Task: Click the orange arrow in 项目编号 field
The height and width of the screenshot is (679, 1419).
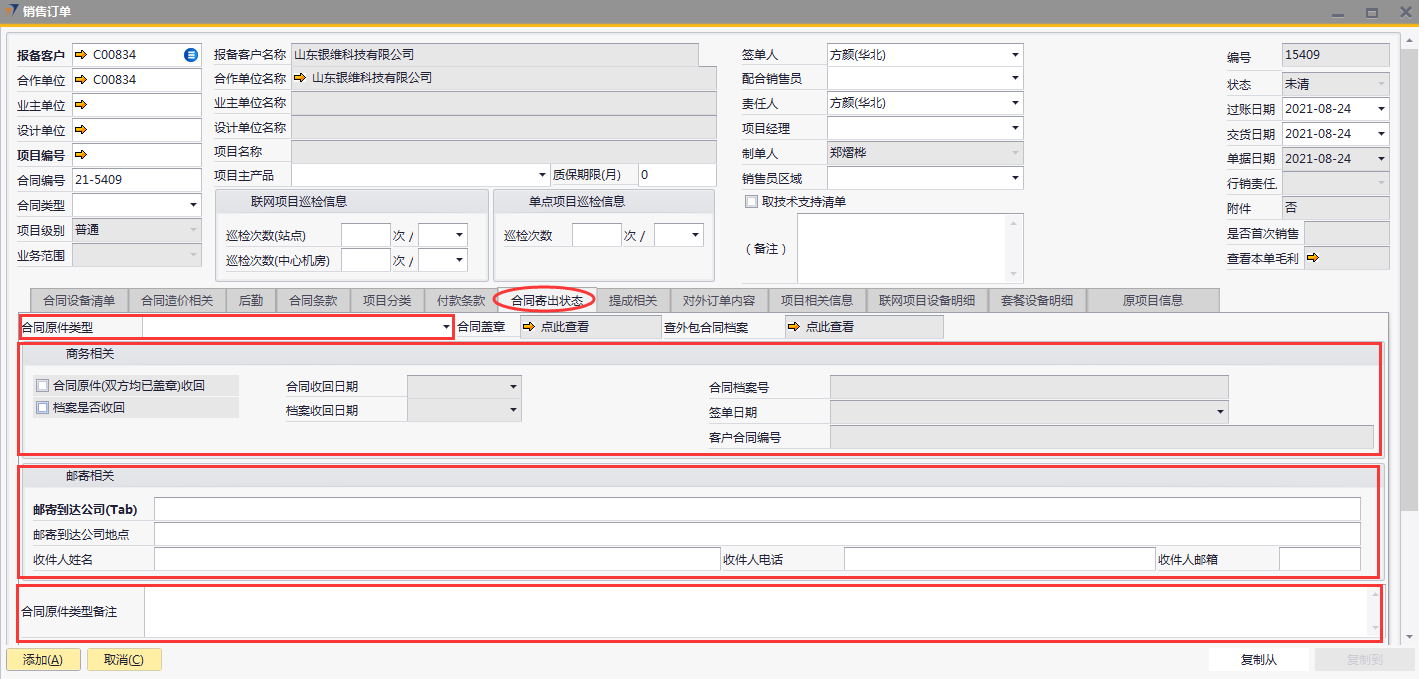Action: click(x=81, y=155)
